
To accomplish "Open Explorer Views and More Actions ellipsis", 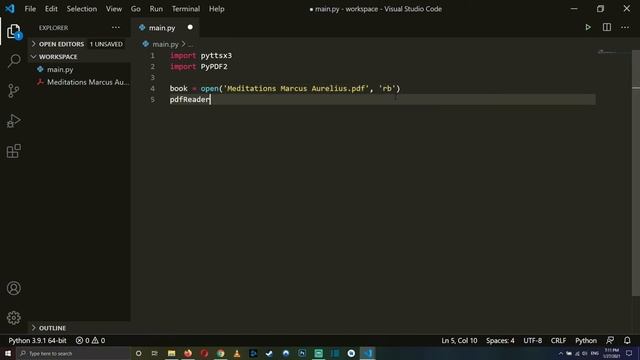I will 116,27.
